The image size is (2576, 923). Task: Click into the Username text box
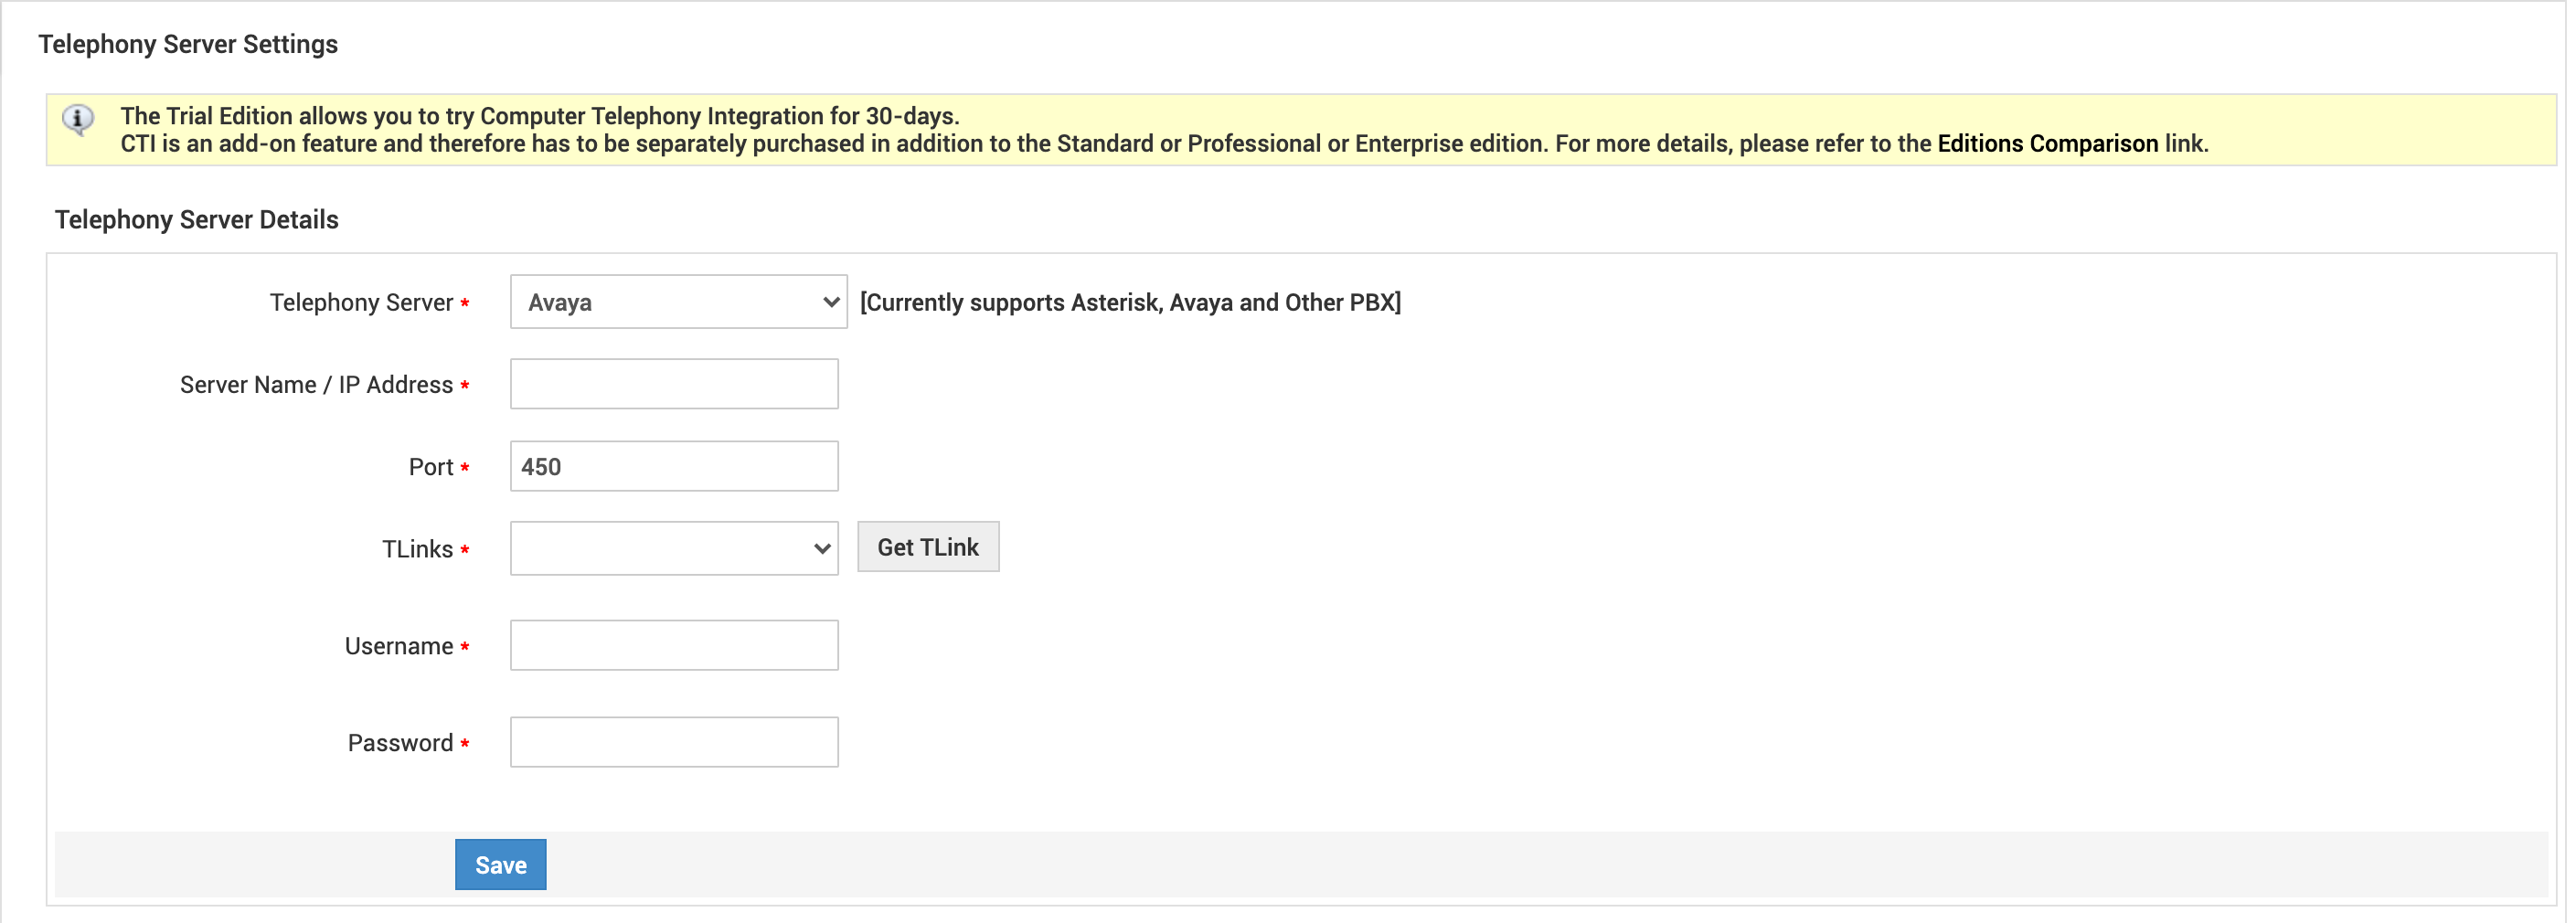tap(674, 645)
